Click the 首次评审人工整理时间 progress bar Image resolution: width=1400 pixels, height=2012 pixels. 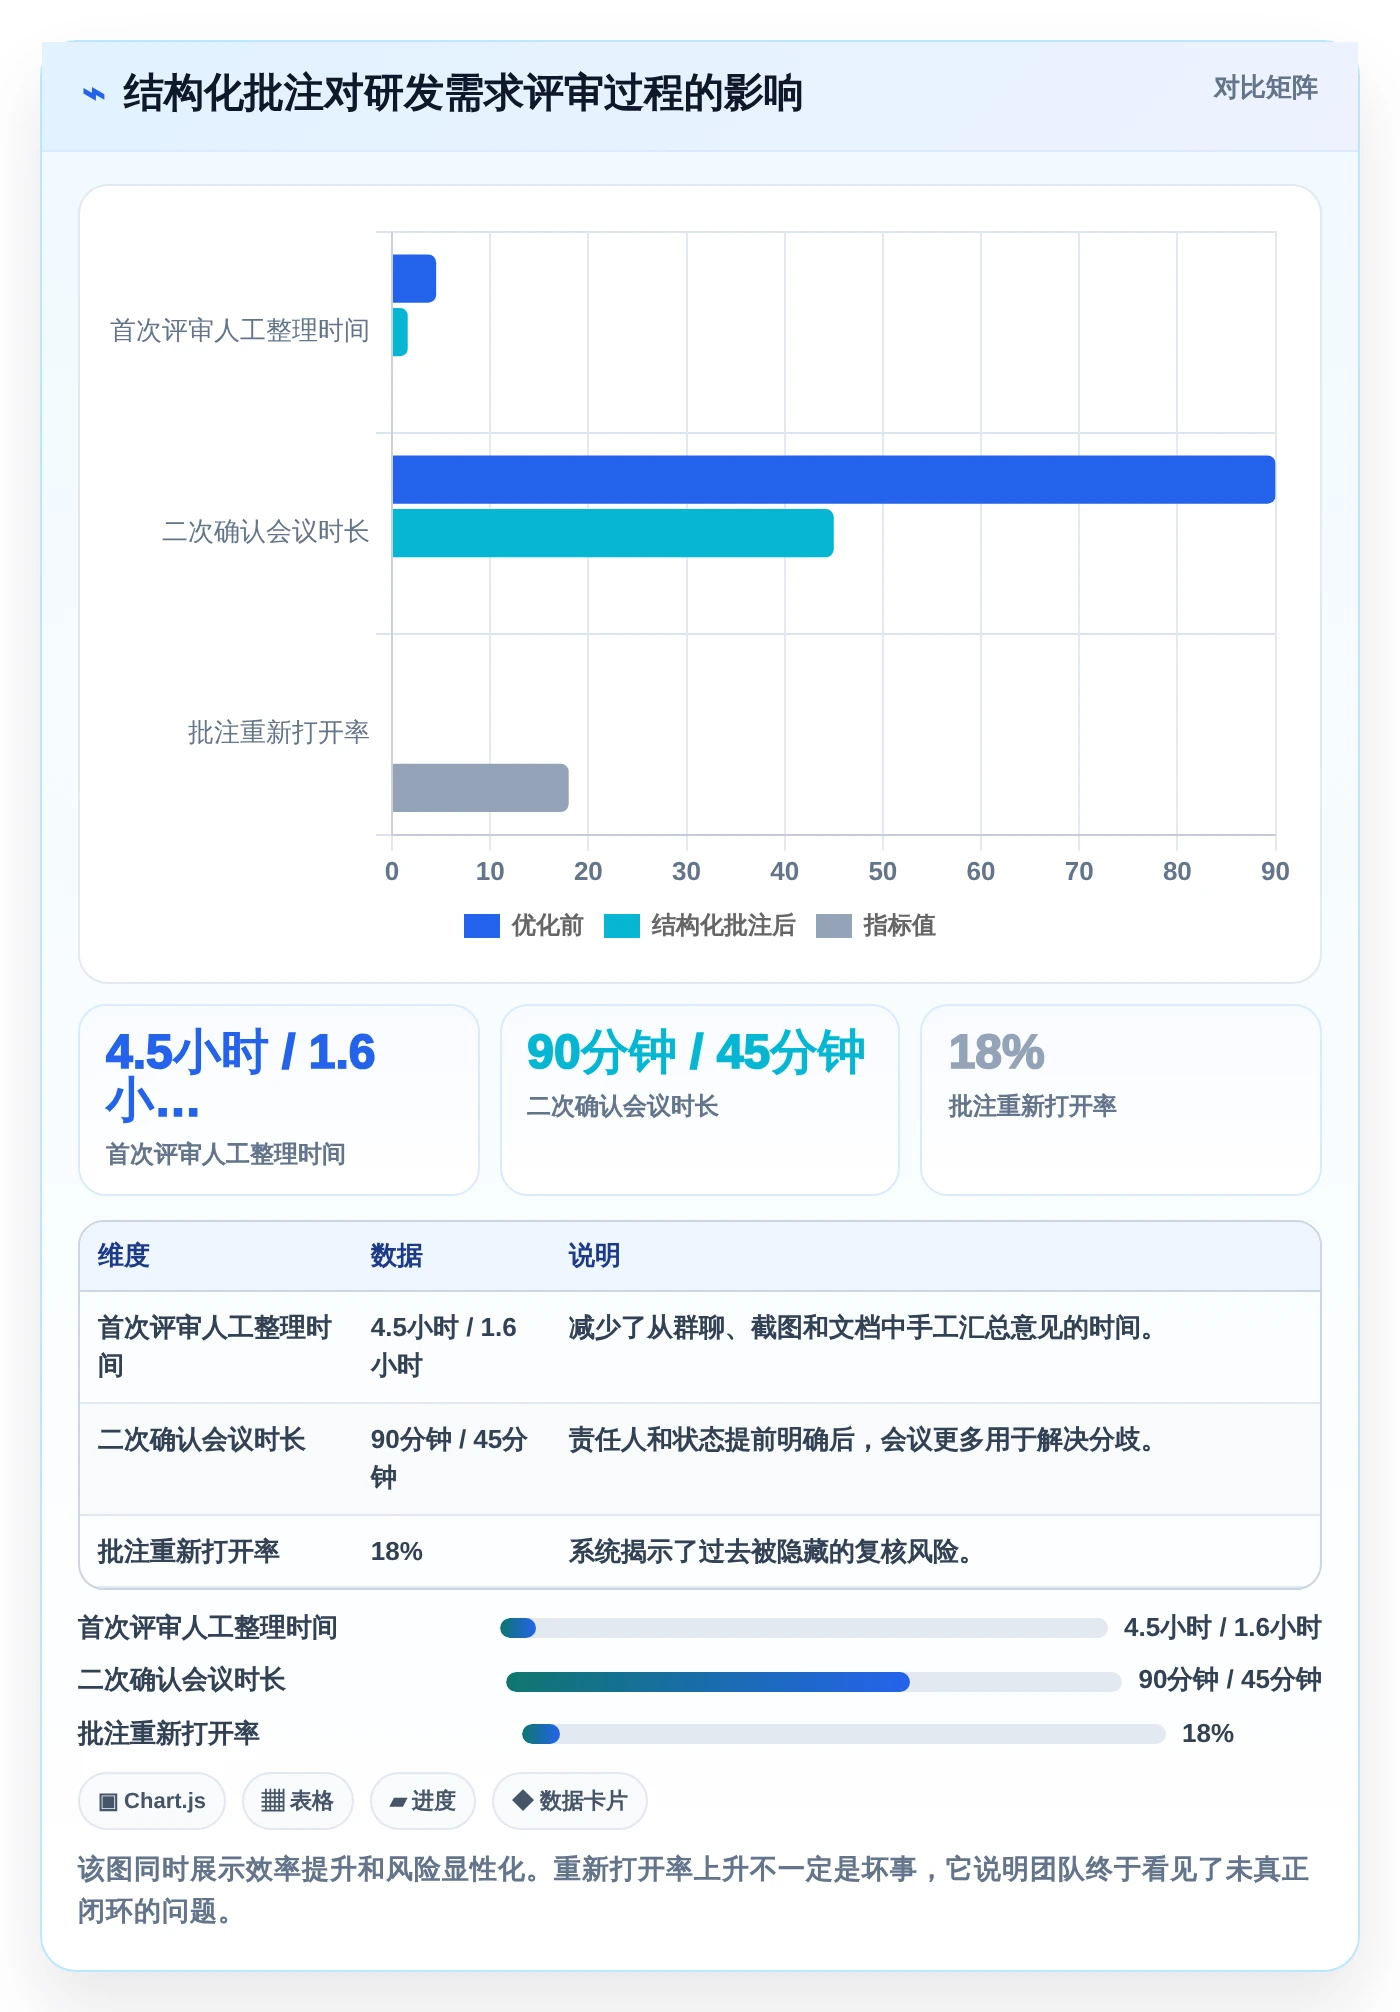coord(804,1628)
